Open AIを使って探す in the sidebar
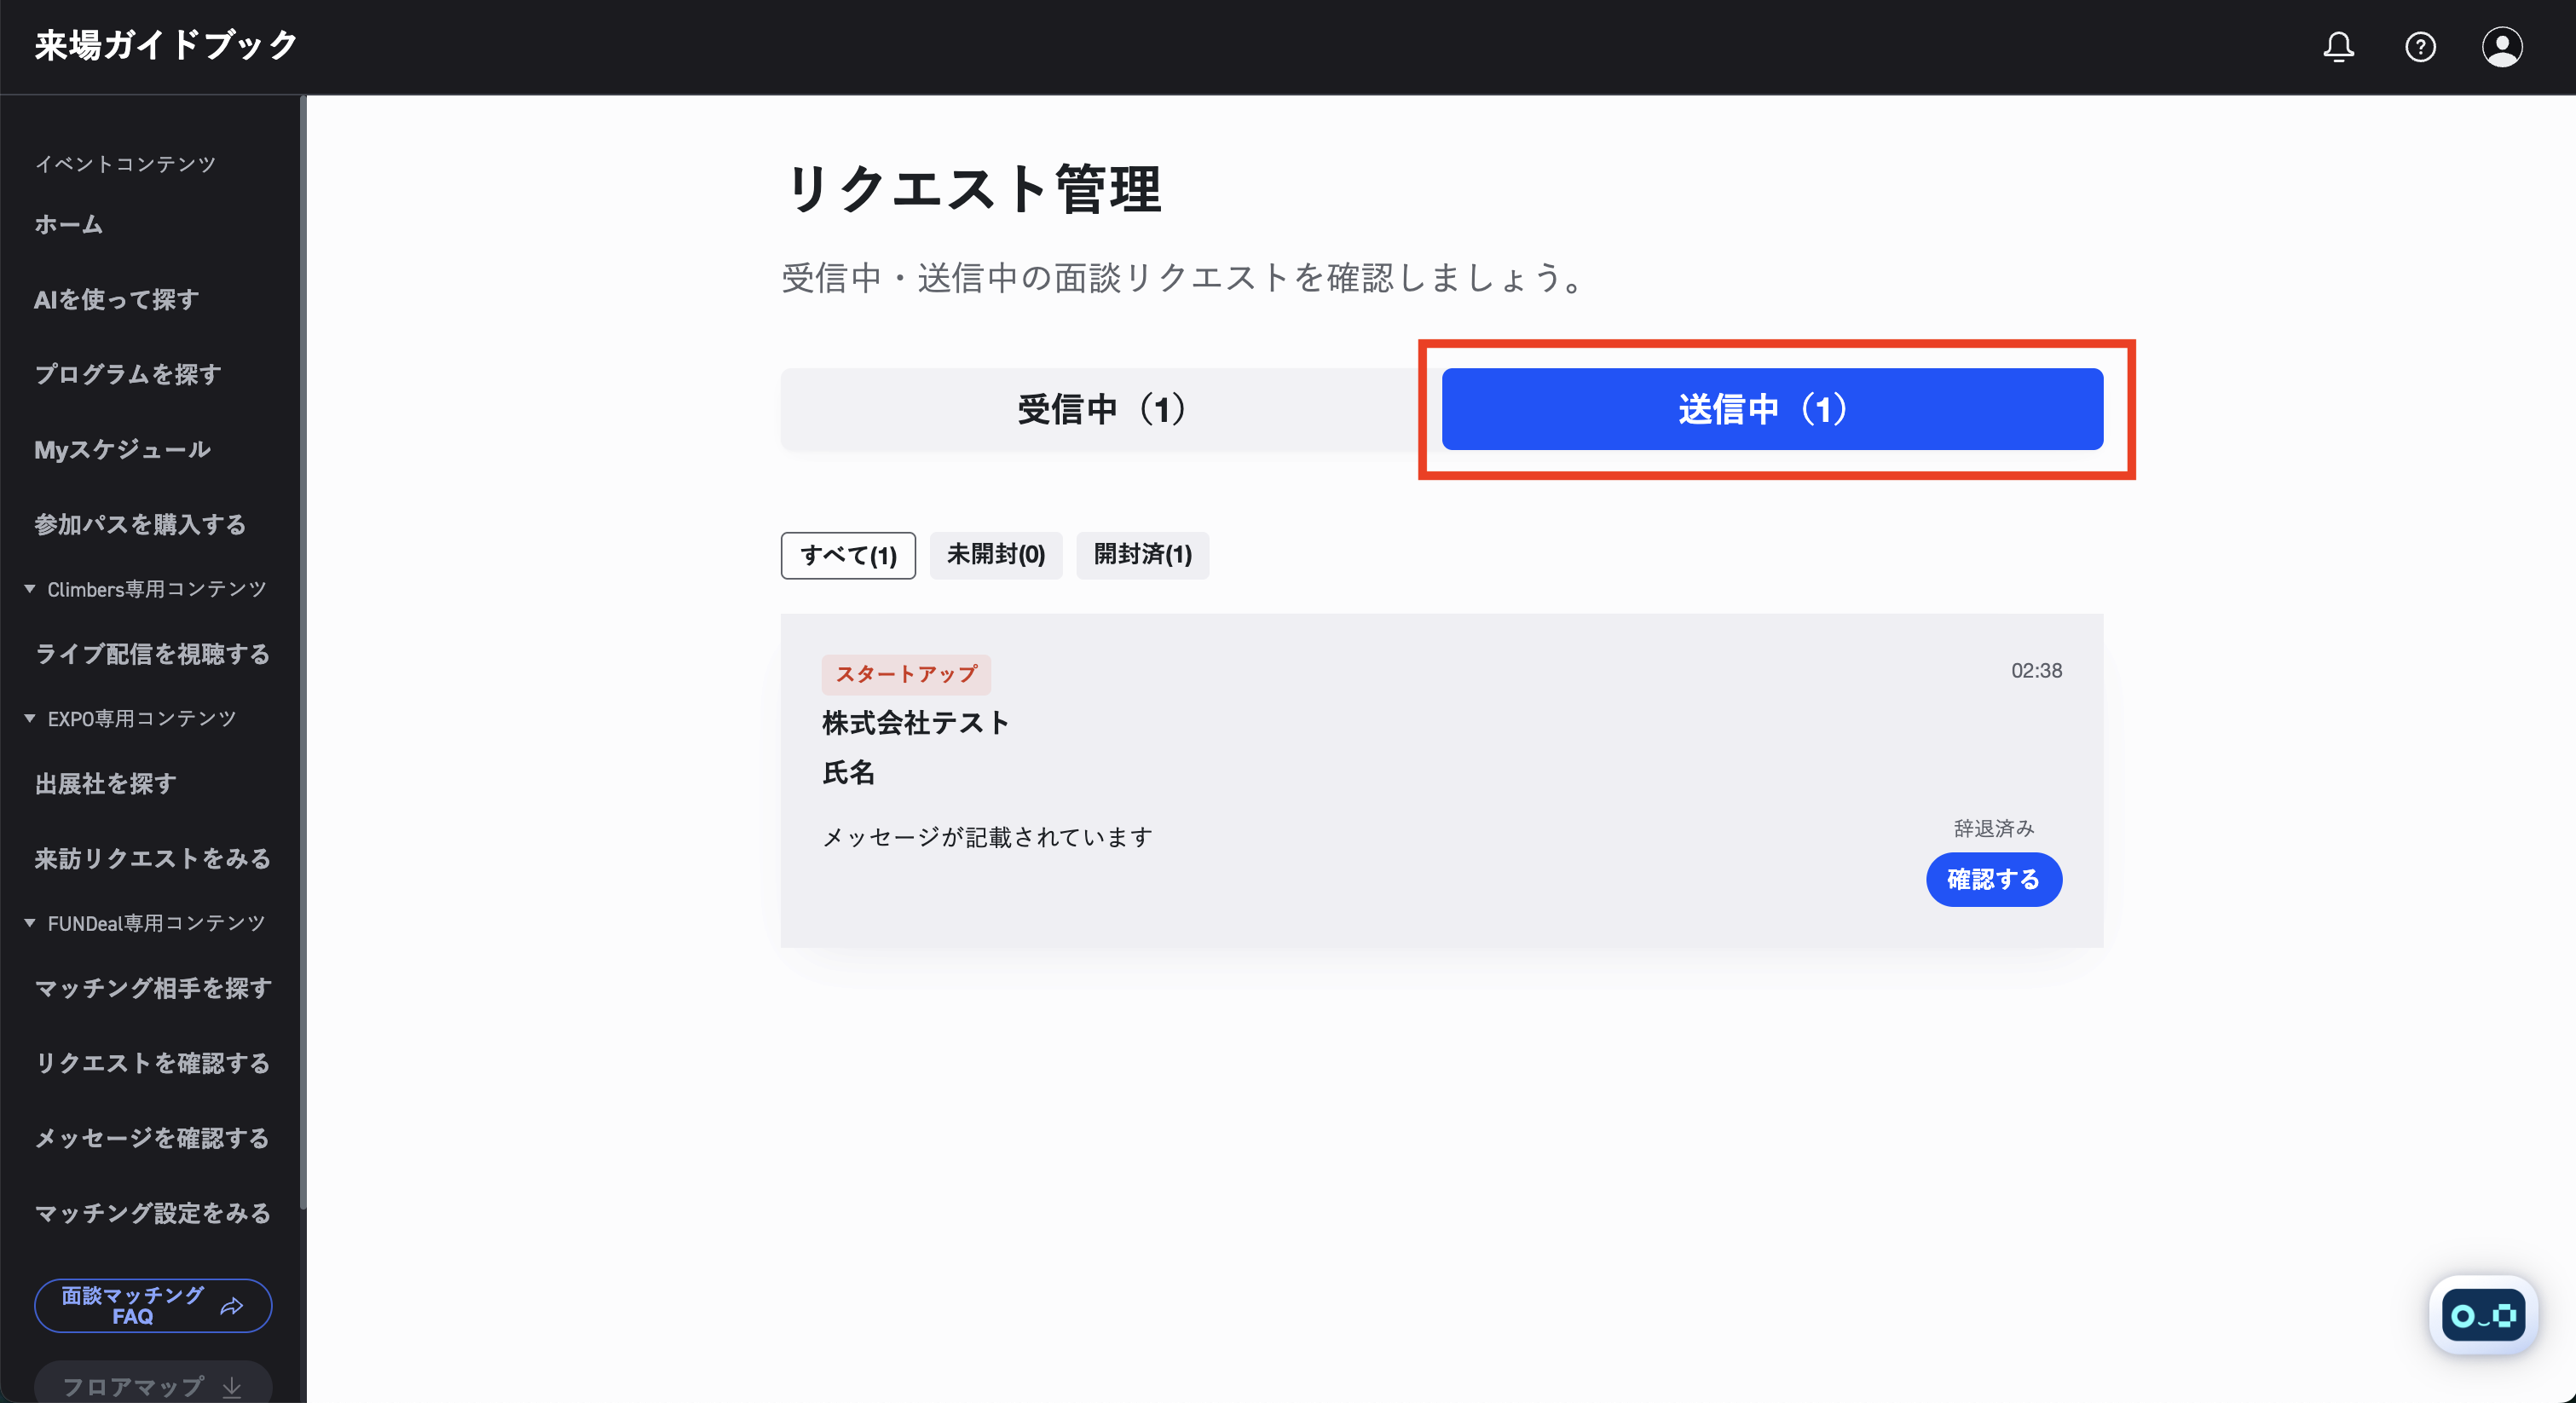Screen dimensions: 2576x1403 tap(117, 300)
